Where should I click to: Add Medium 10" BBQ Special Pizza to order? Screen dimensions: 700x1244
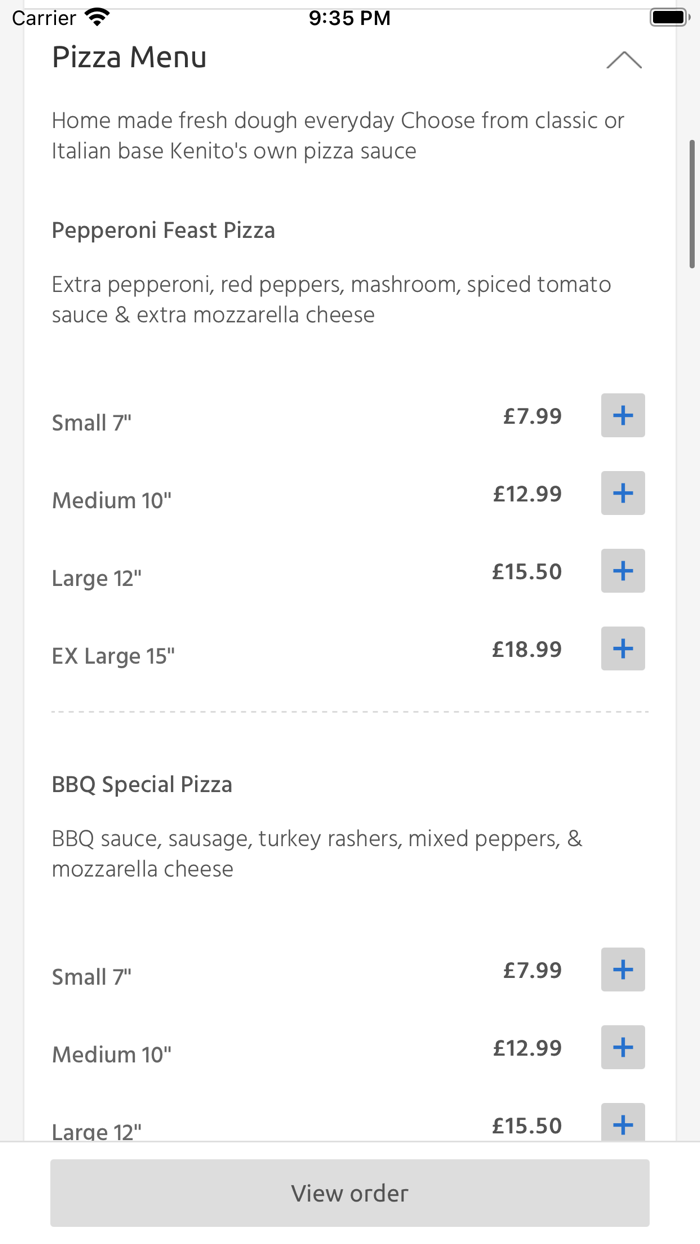(x=622, y=1047)
